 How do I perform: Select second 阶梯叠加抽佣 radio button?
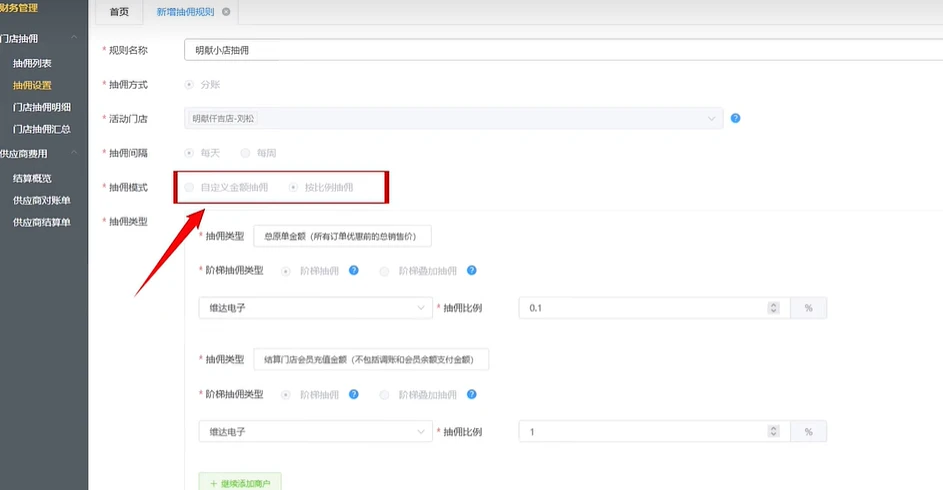click(x=384, y=395)
